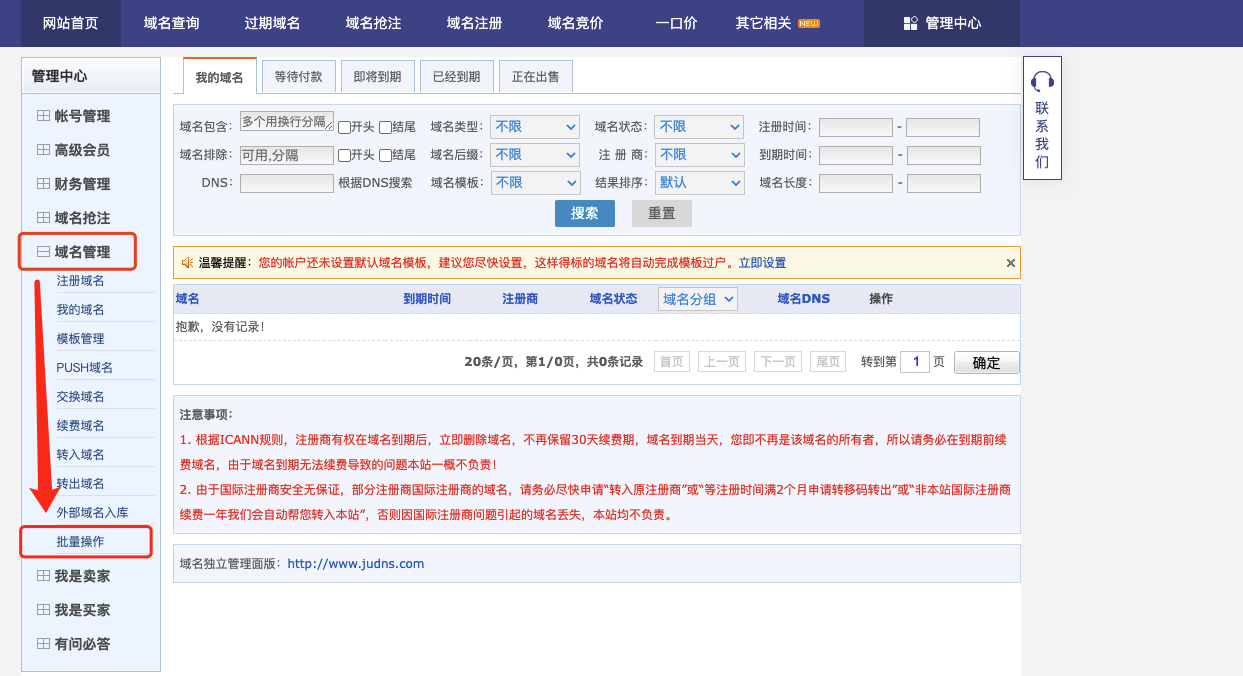
Task: Open the 域名类型 dropdown
Action: [535, 127]
